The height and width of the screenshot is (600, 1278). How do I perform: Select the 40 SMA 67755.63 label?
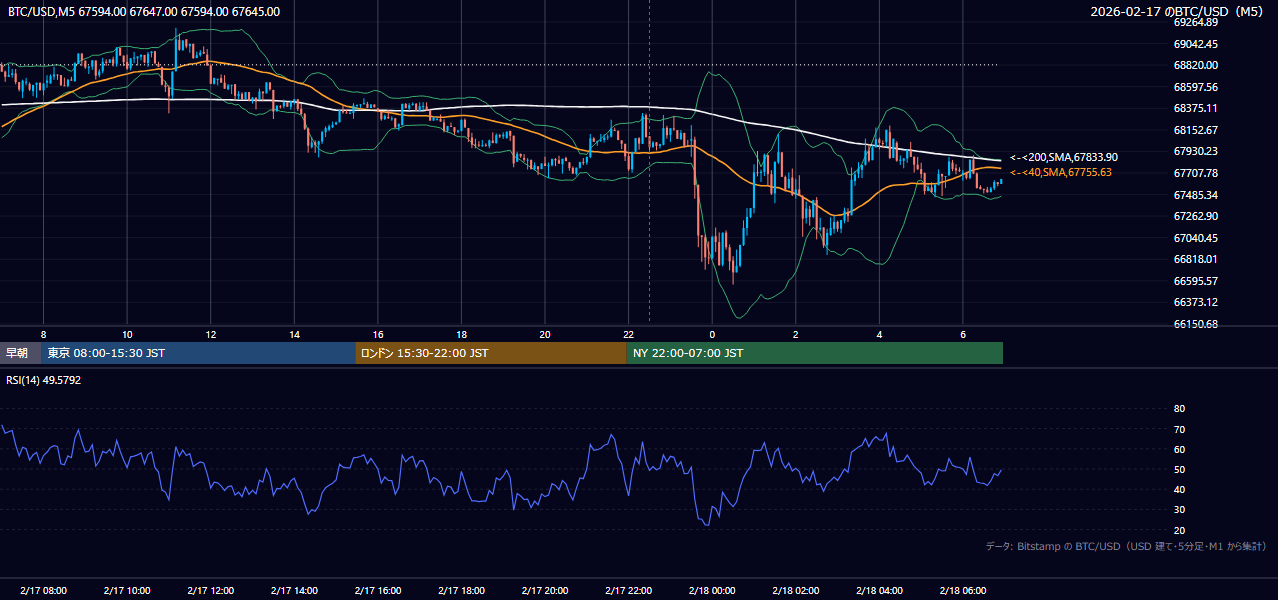(x=1061, y=172)
